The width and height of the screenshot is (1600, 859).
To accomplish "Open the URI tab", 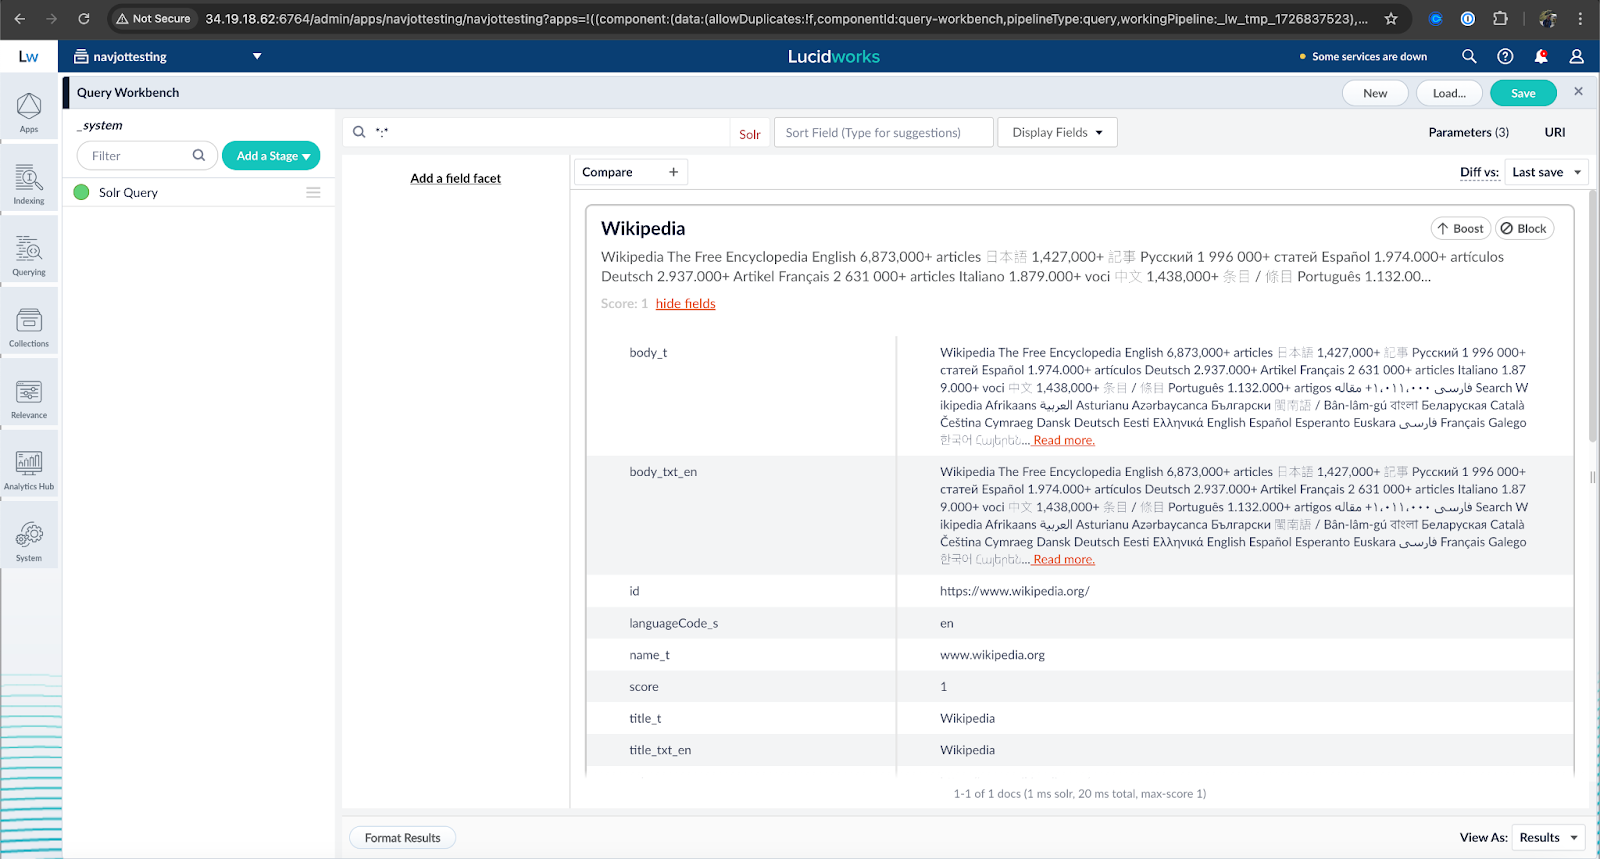I will [1555, 132].
